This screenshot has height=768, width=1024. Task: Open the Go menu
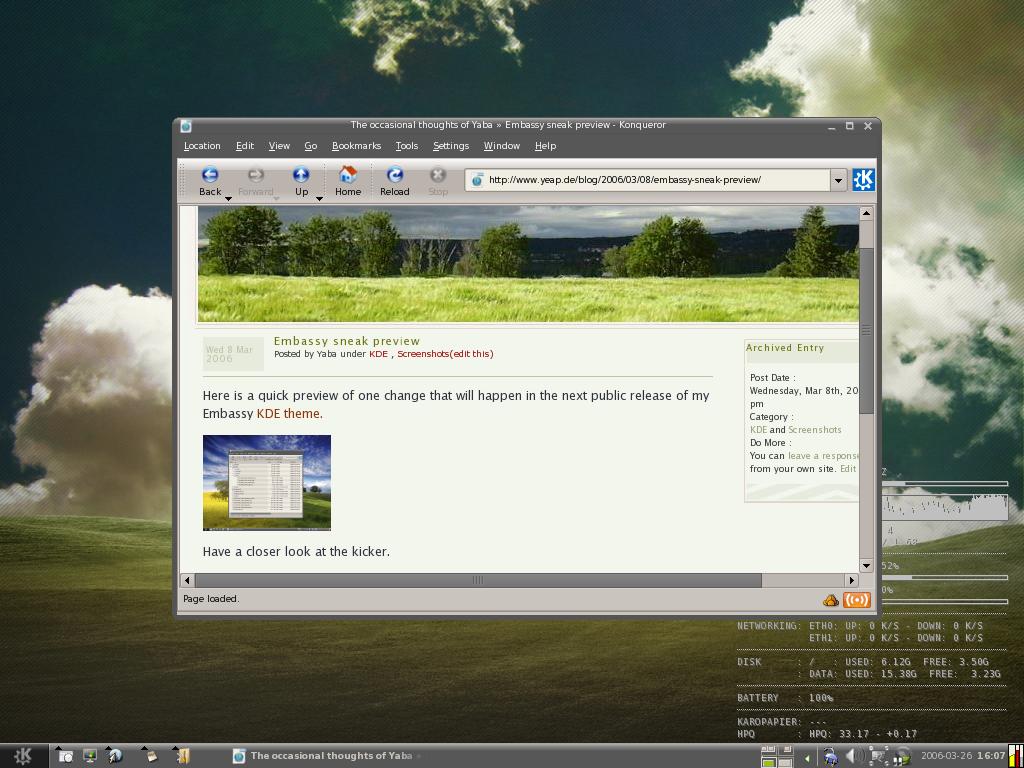pos(311,146)
